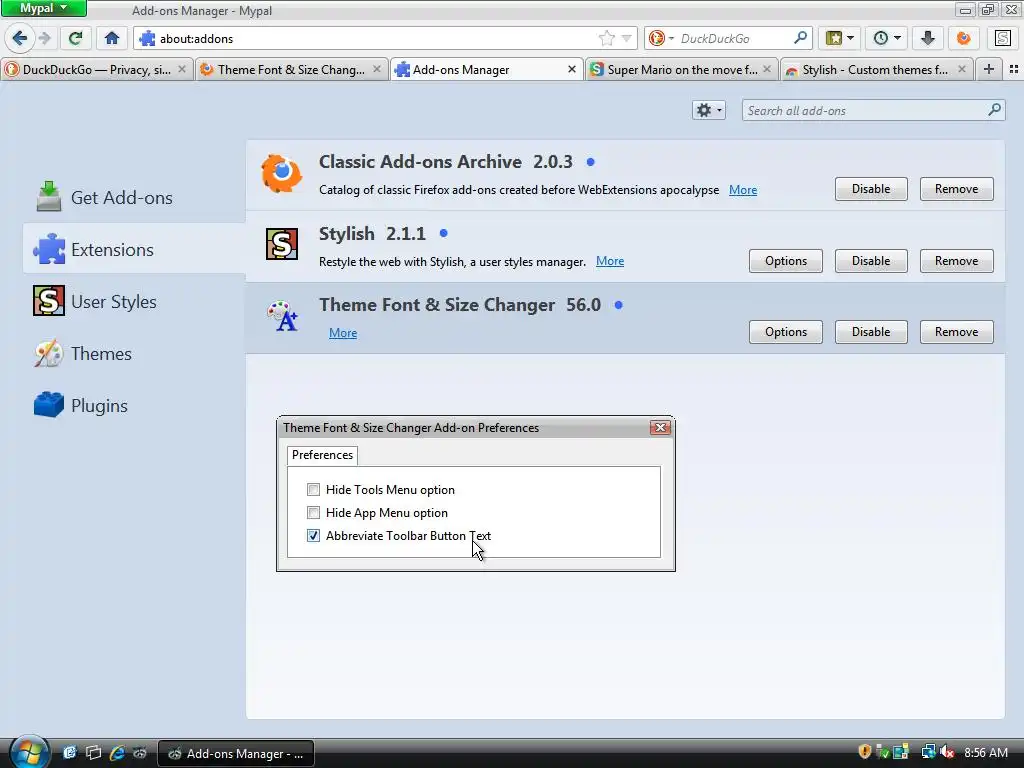Click the Stylish extension icon
1024x768 pixels.
click(281, 244)
